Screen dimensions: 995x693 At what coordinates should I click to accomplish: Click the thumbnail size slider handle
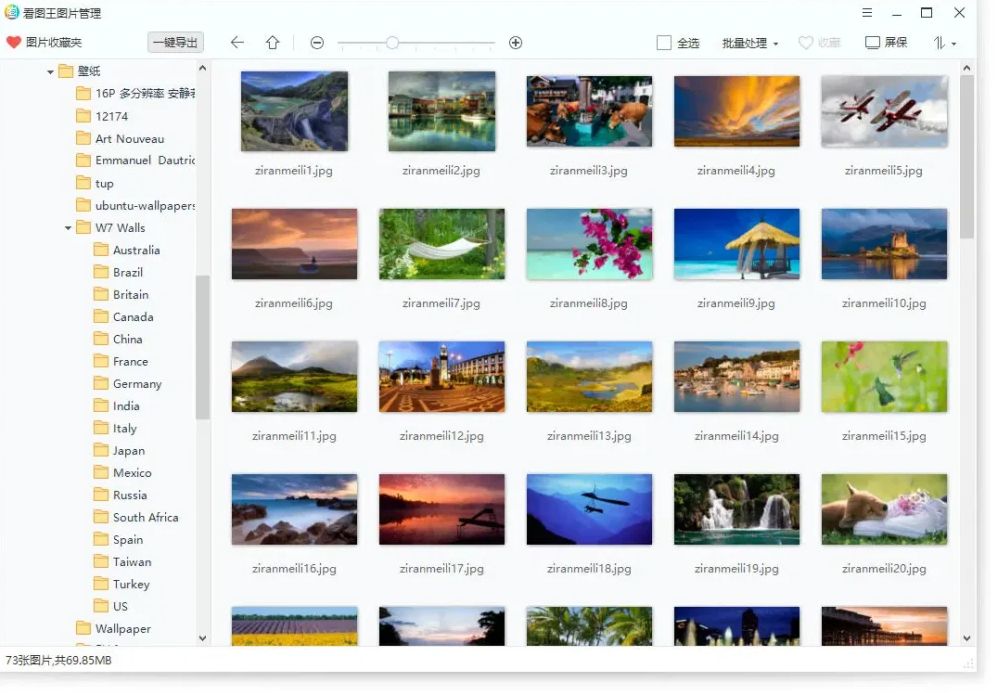pos(392,43)
